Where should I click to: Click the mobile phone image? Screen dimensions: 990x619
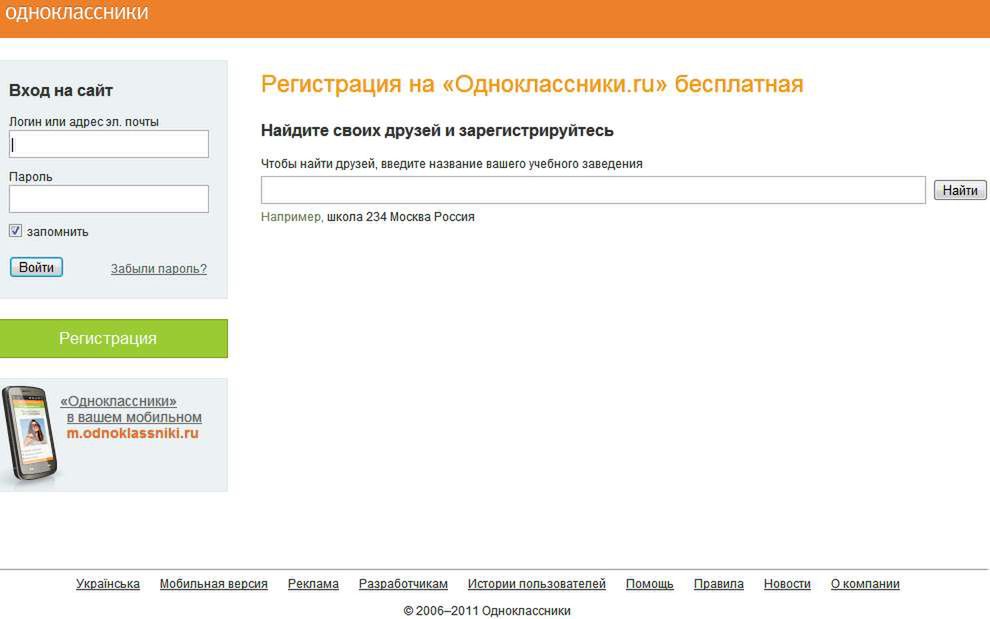pos(29,433)
